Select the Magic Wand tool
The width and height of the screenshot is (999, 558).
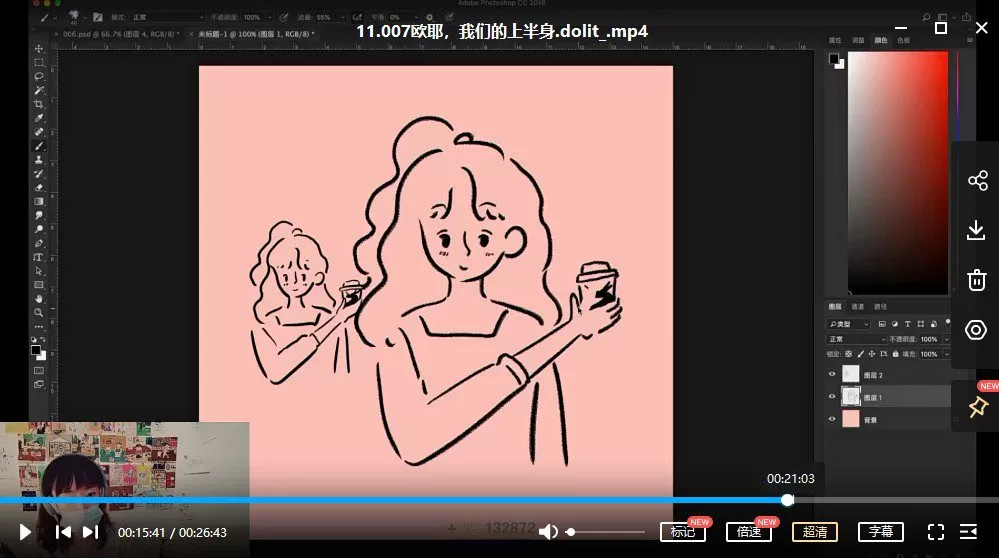(x=39, y=90)
